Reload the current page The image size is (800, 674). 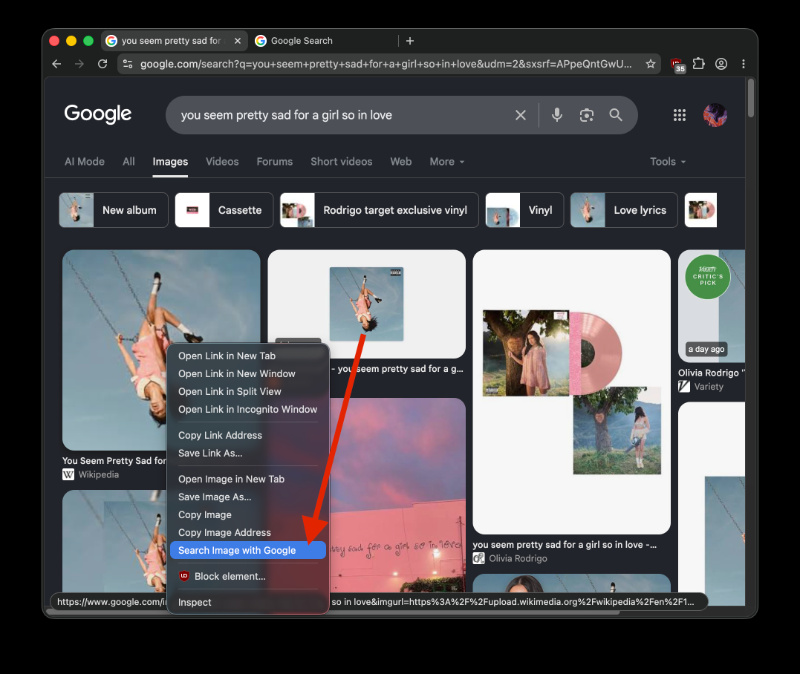coord(103,64)
